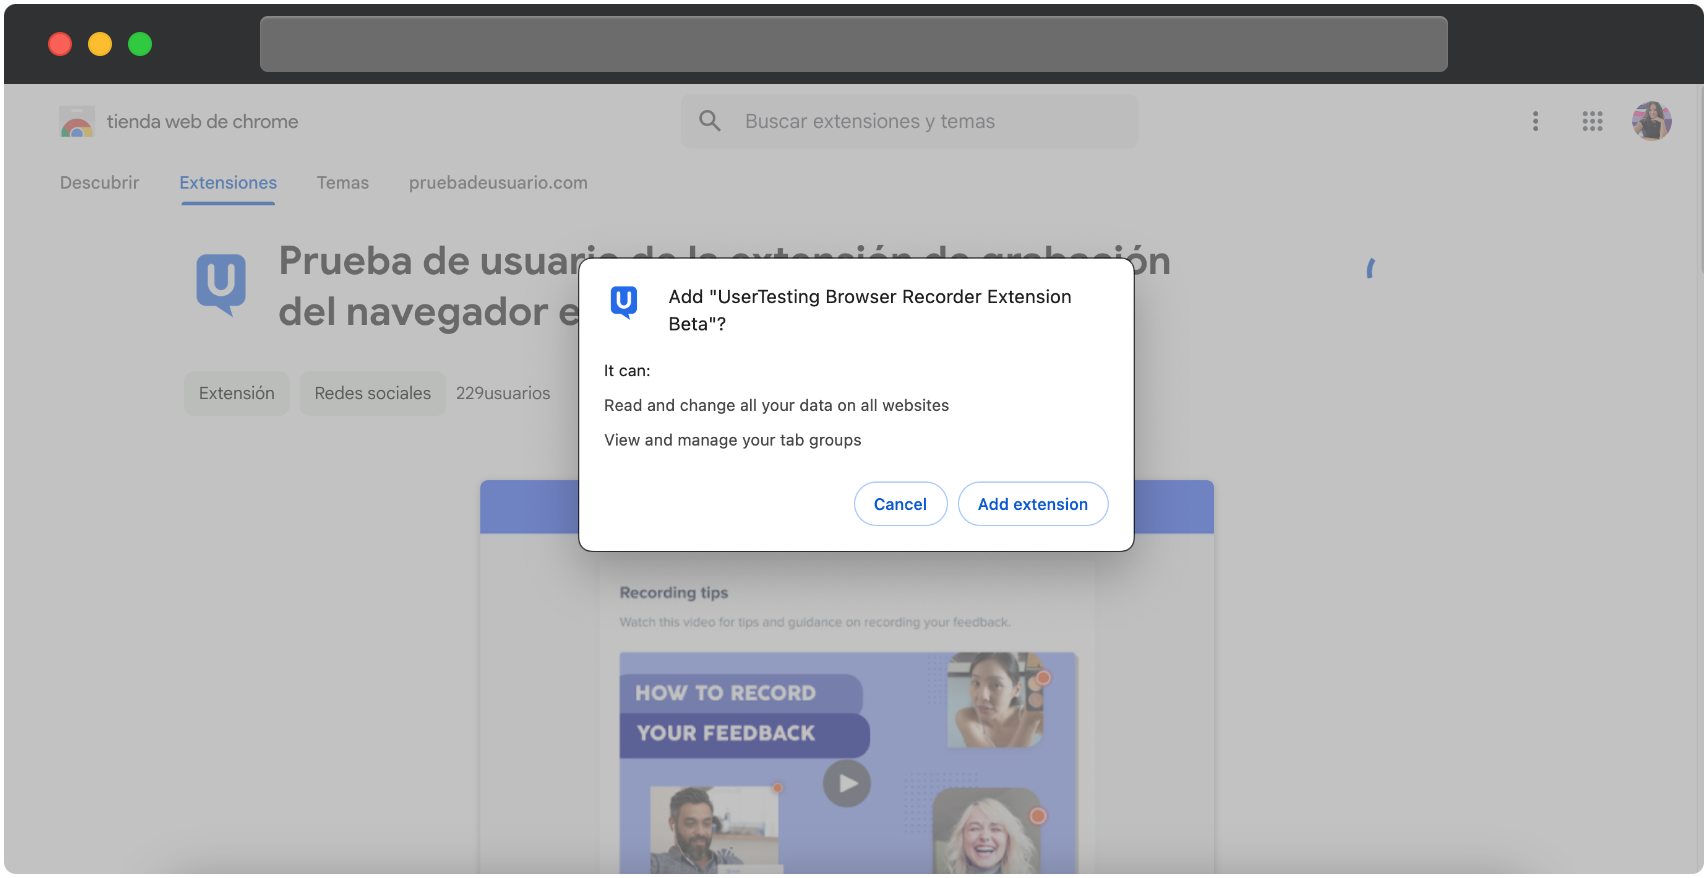Viewport: 1708px width, 878px height.
Task: Open the Temas tab
Action: pos(343,183)
